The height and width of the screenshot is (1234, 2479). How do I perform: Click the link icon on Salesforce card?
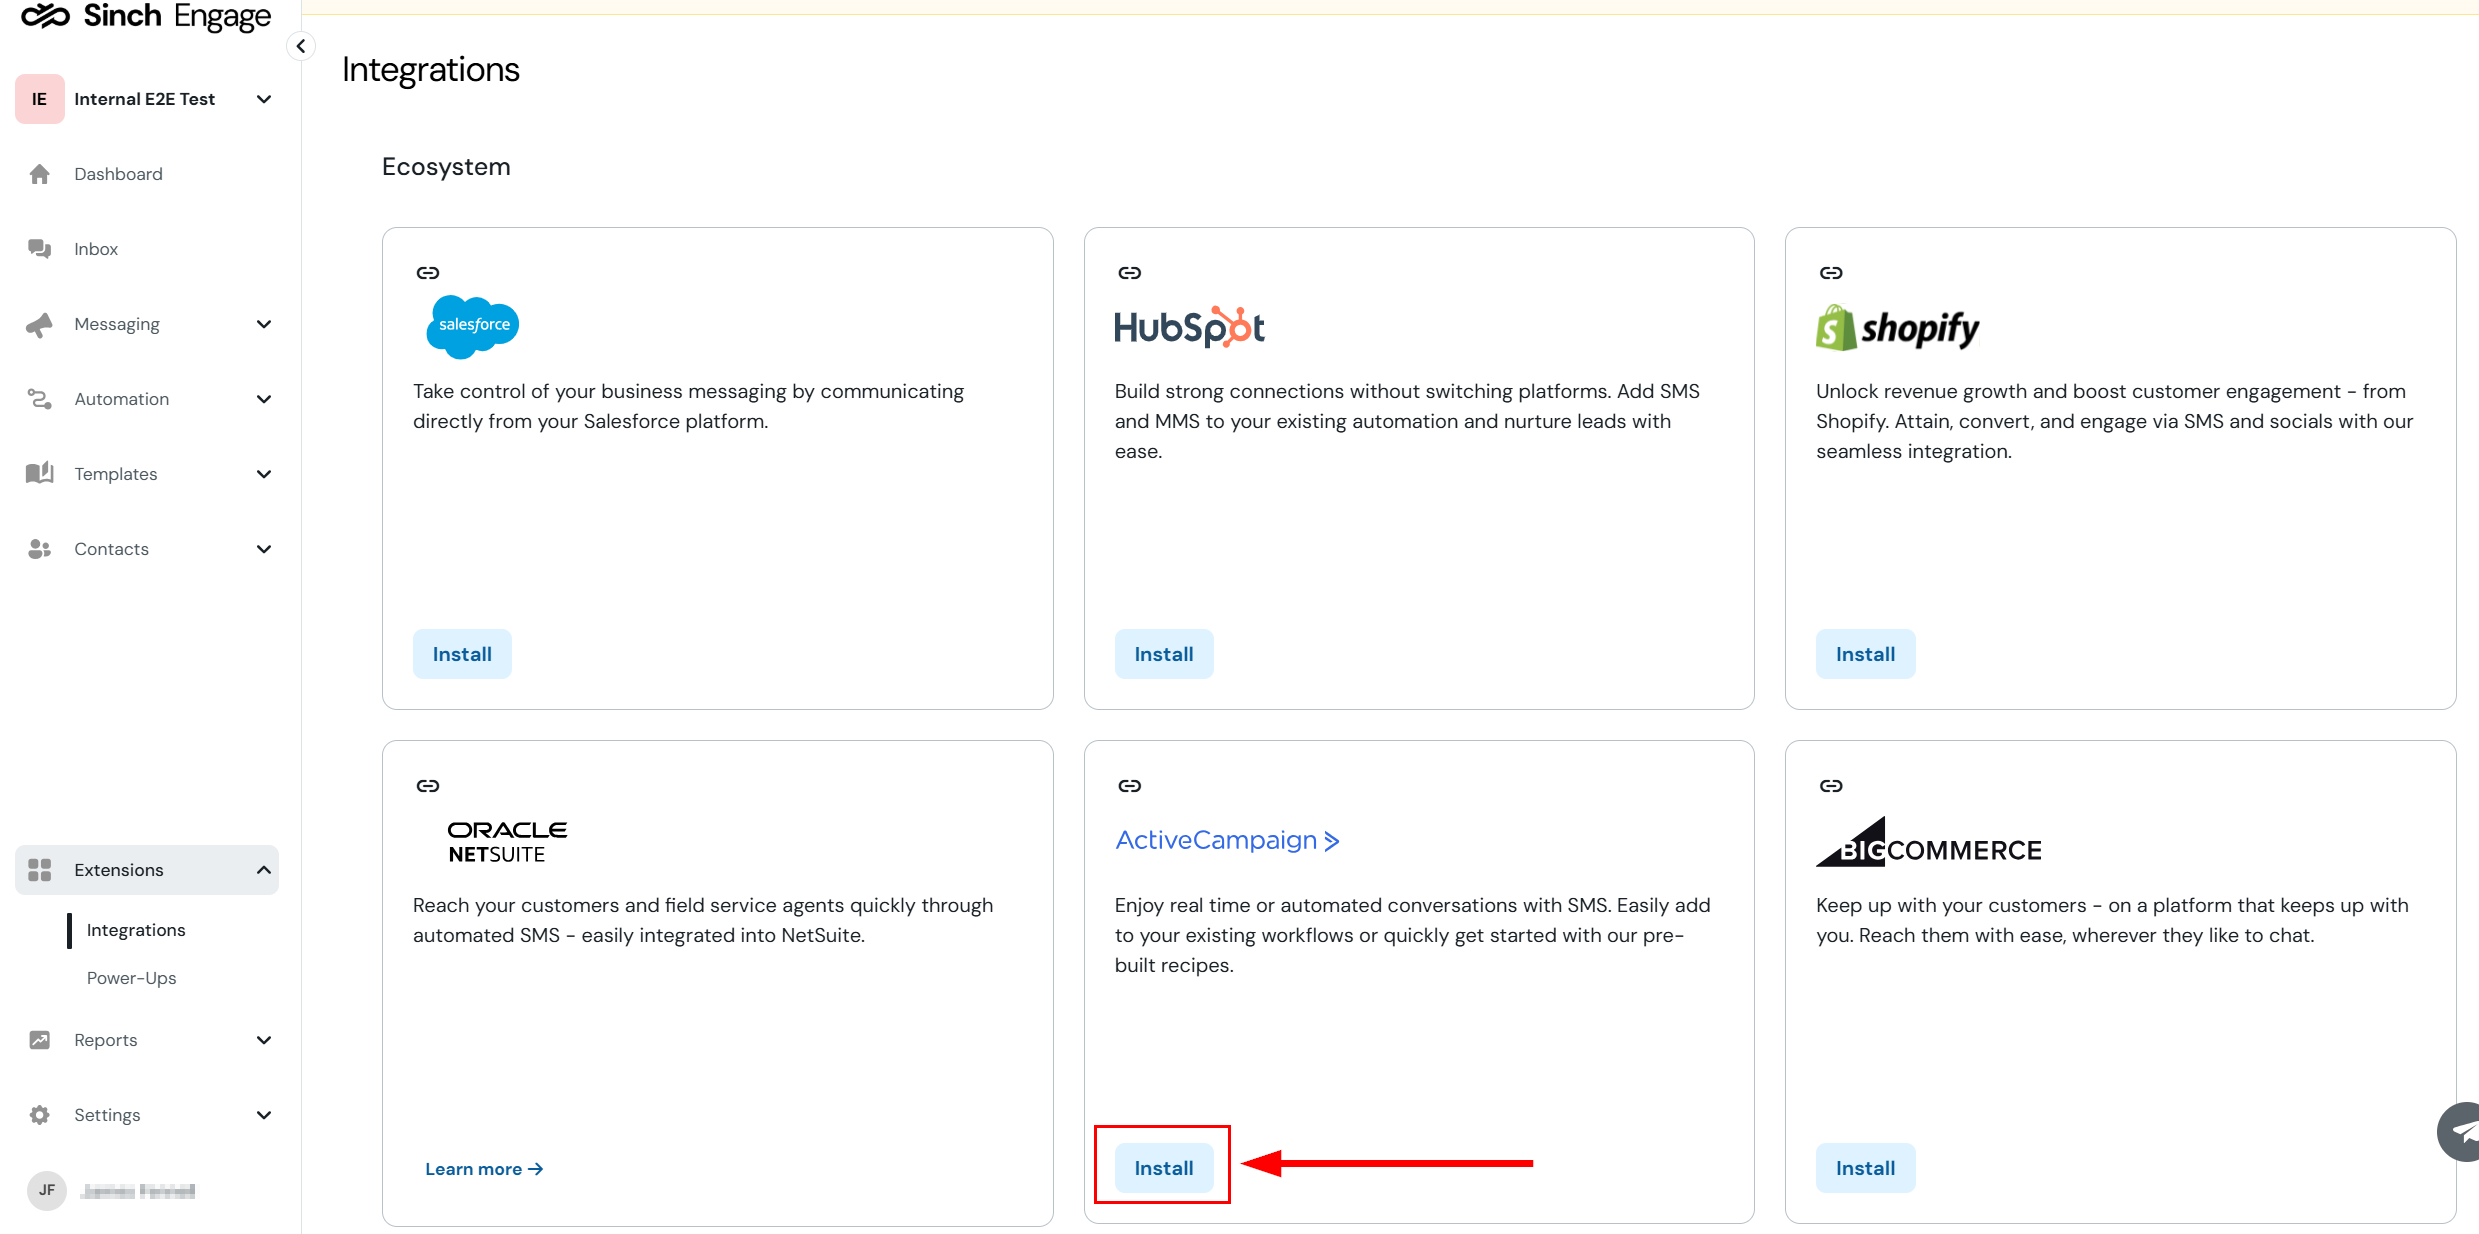(x=428, y=273)
